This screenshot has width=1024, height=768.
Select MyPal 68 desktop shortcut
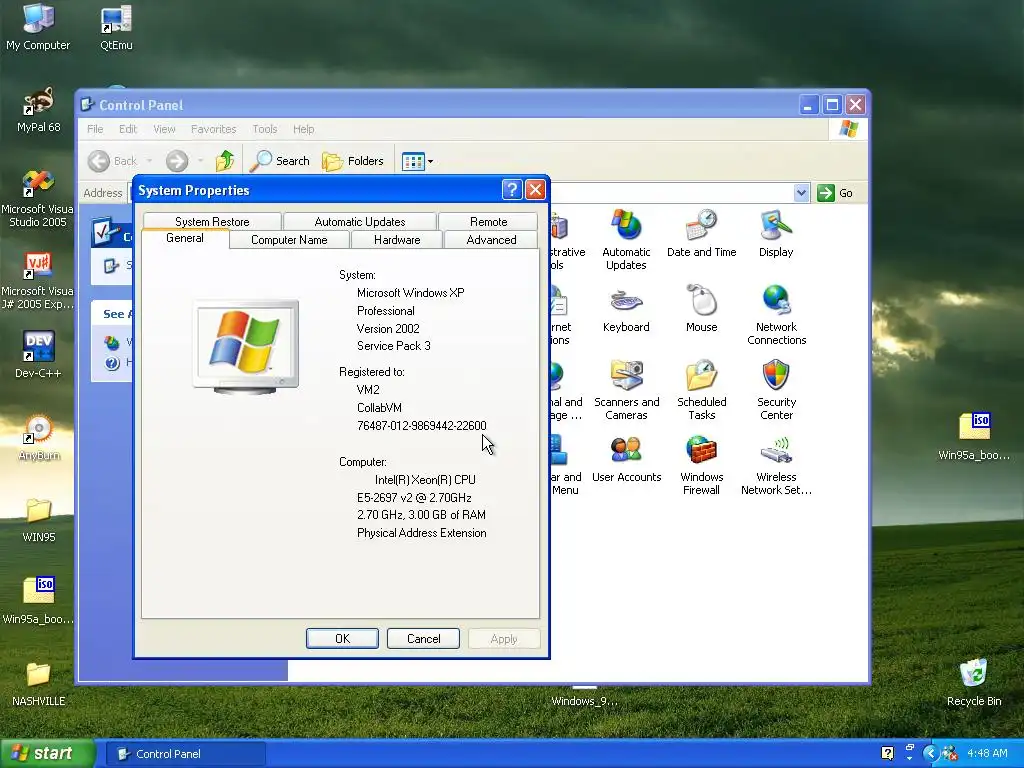[x=39, y=109]
